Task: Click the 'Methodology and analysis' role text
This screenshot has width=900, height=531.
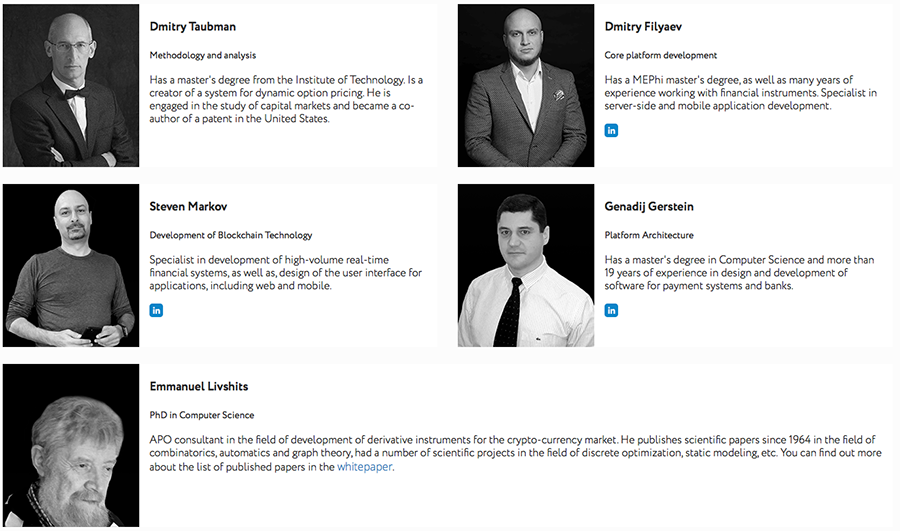Action: (203, 56)
